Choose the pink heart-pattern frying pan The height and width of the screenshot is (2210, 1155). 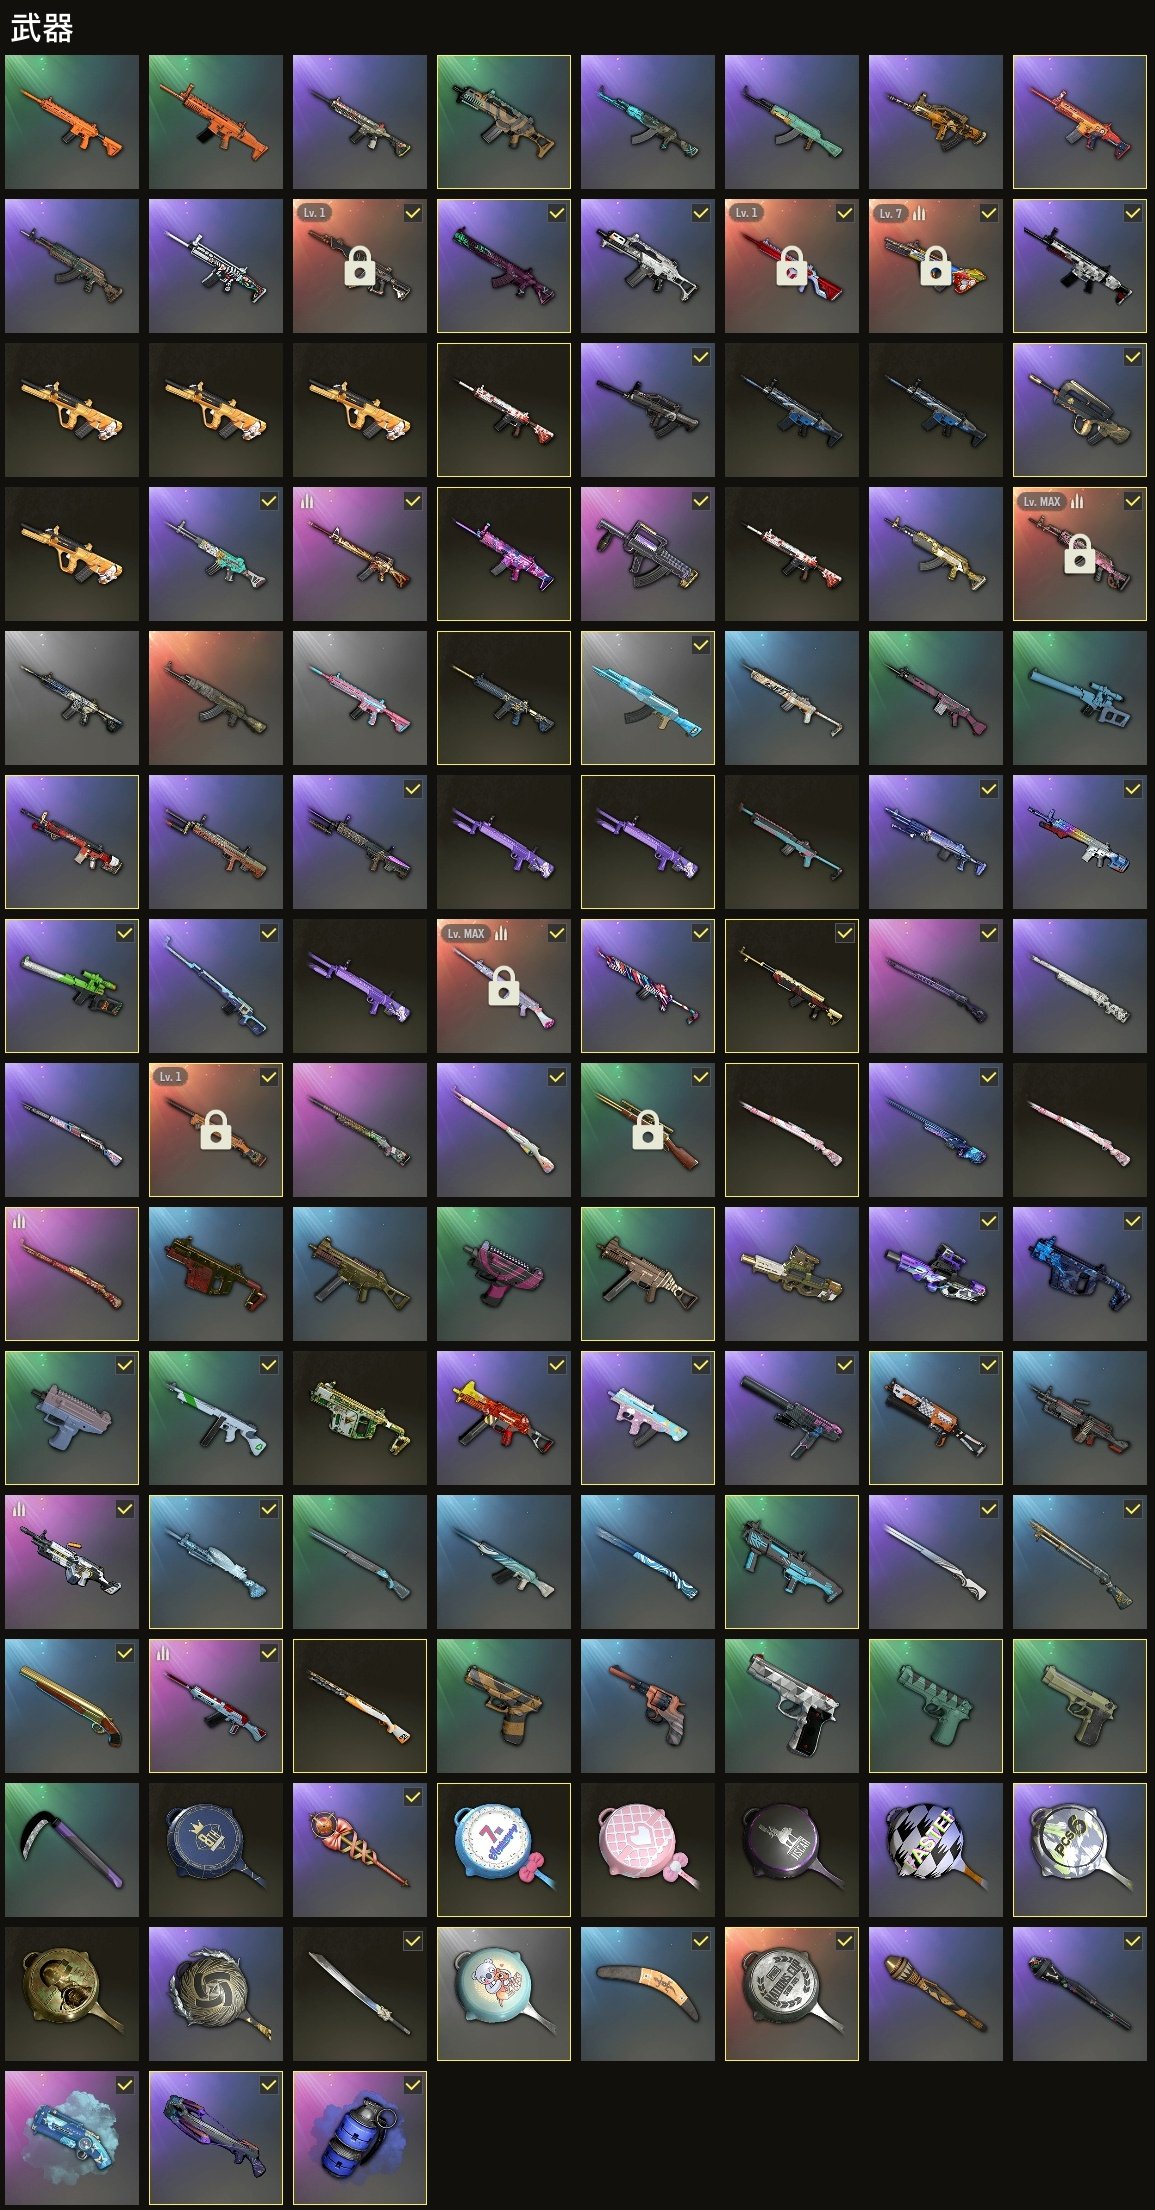648,1850
